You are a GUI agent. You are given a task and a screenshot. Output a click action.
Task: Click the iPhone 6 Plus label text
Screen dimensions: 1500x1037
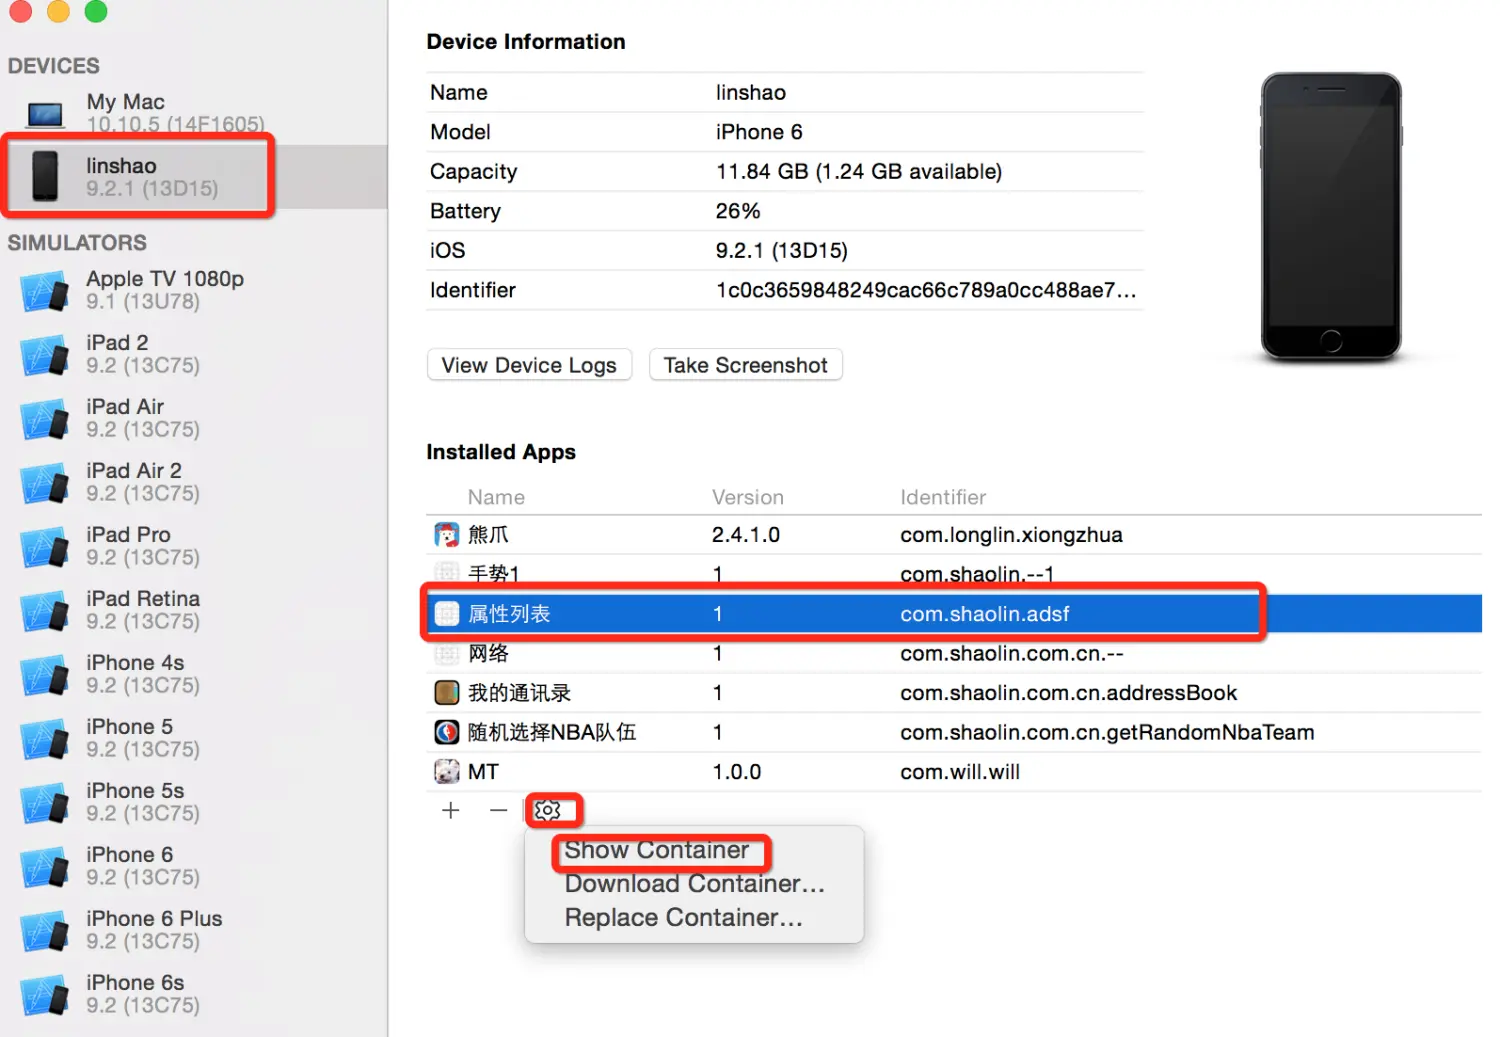click(154, 919)
